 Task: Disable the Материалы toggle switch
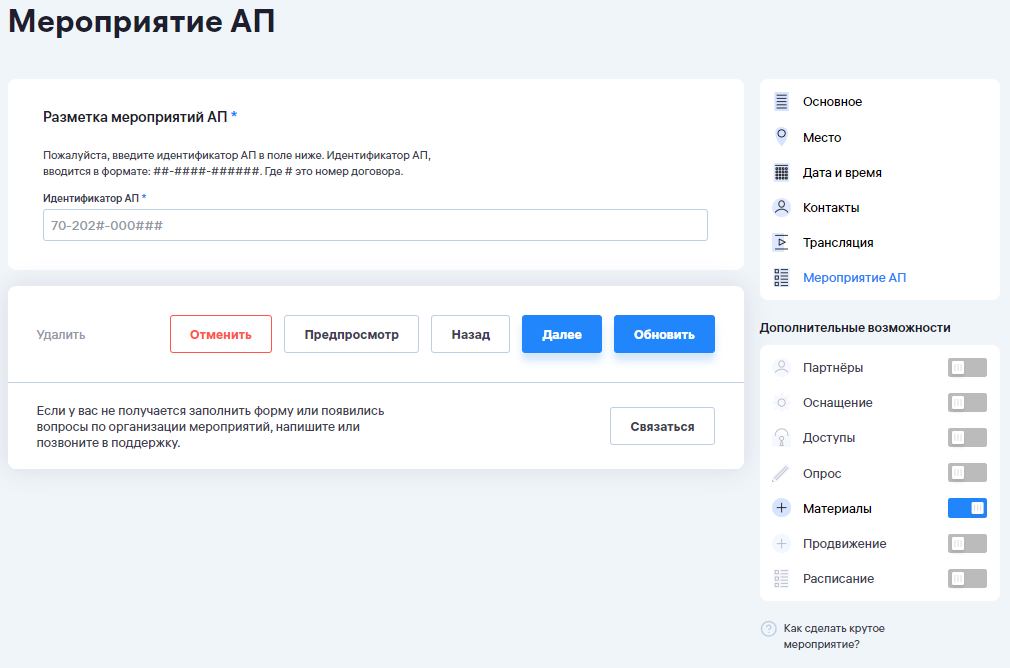(x=966, y=508)
